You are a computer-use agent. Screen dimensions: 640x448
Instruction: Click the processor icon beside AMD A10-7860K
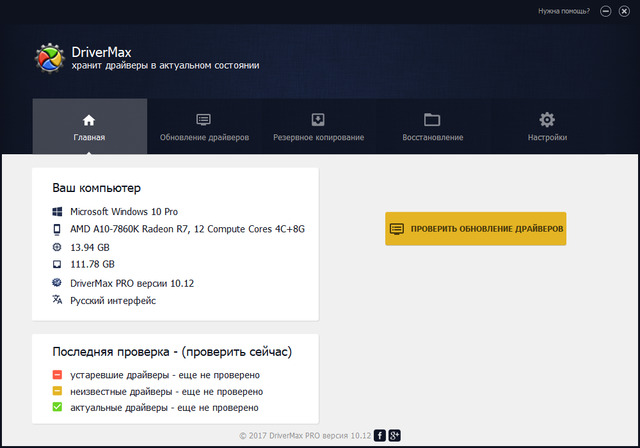coord(56,229)
